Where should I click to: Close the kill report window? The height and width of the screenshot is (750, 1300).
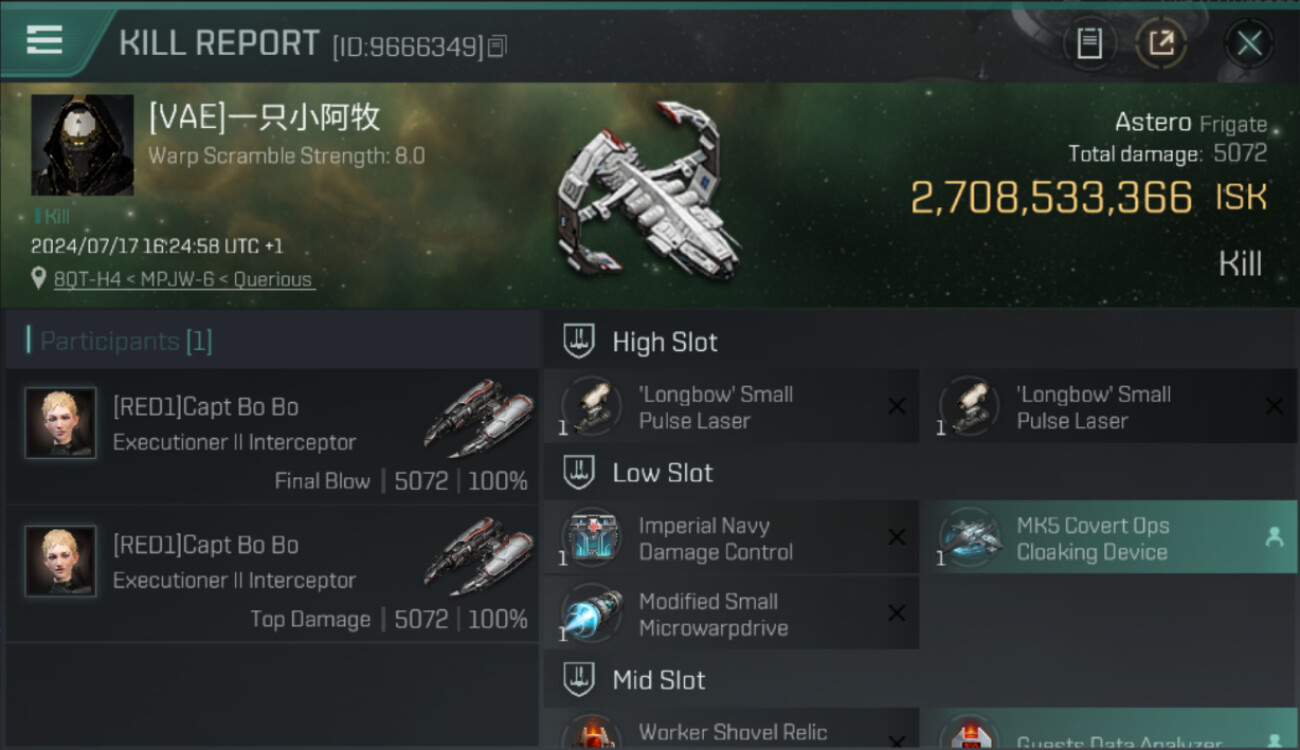pyautogui.click(x=1249, y=43)
